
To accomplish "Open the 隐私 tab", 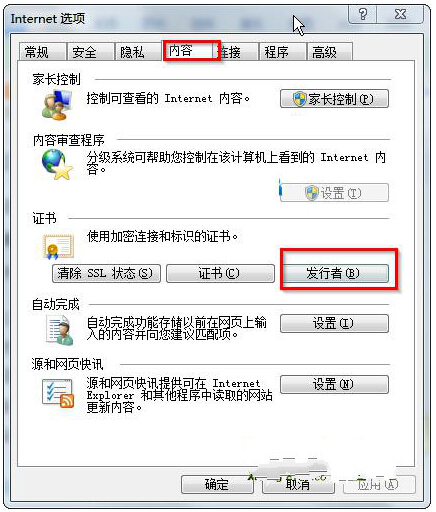I will (x=137, y=52).
